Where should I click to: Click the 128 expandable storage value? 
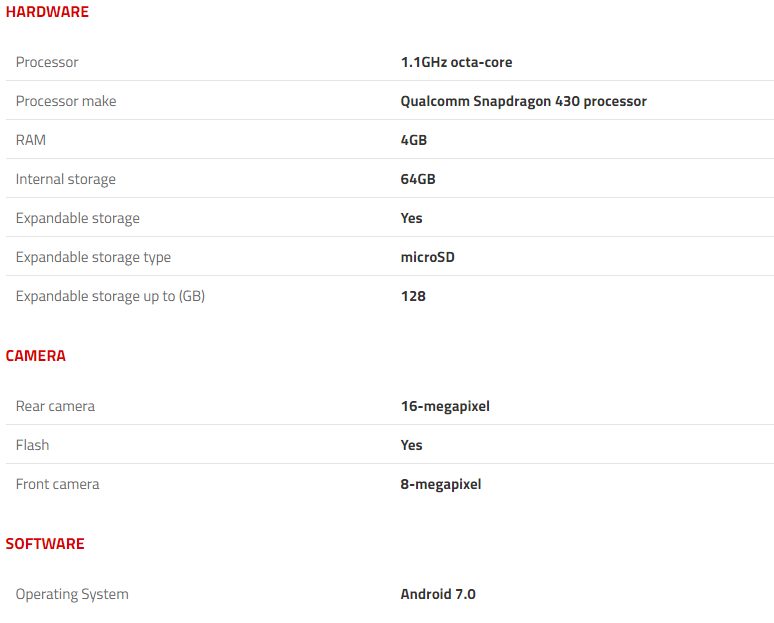413,296
